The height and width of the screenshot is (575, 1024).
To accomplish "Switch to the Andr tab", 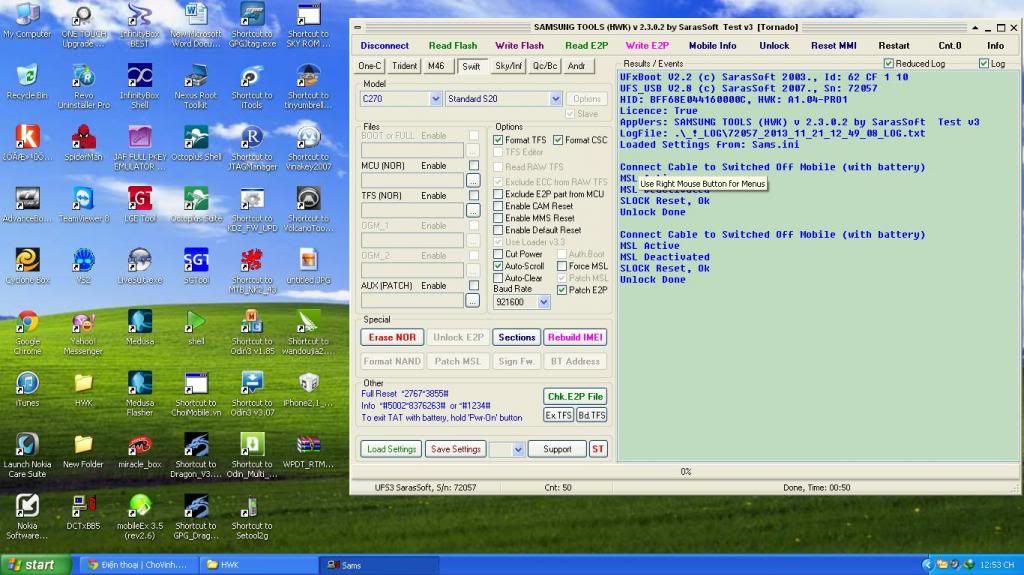I will pos(577,66).
